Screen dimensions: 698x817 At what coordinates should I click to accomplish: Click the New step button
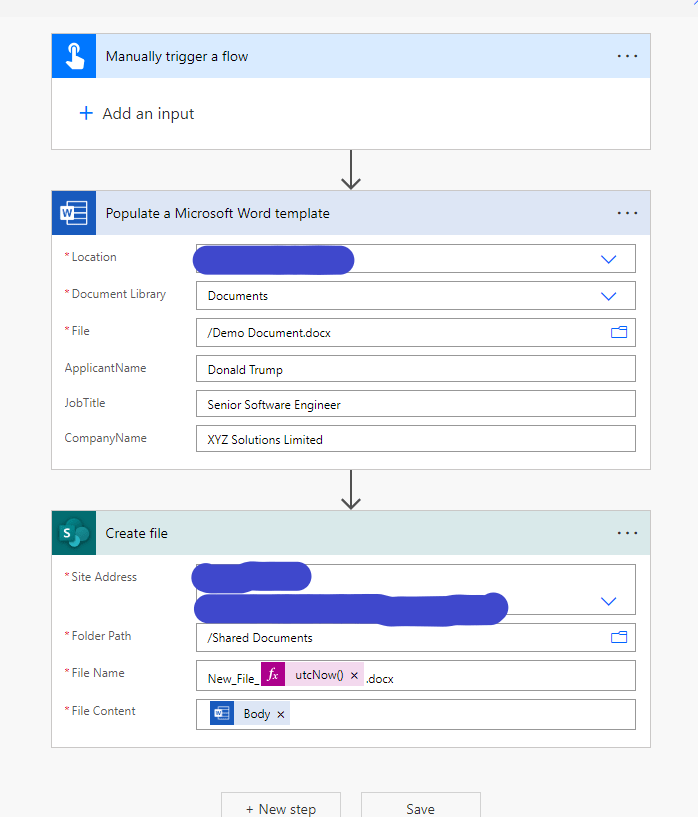pyautogui.click(x=281, y=807)
